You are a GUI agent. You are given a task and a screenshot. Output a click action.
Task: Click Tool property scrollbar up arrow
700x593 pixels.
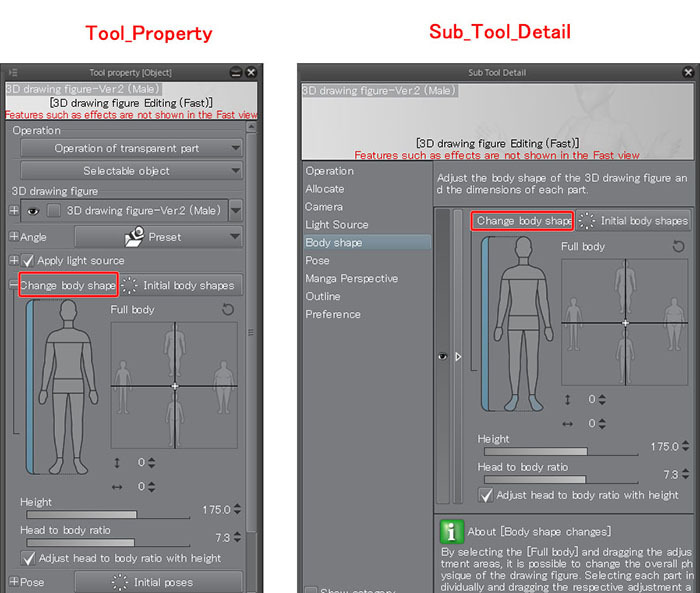pos(251,127)
